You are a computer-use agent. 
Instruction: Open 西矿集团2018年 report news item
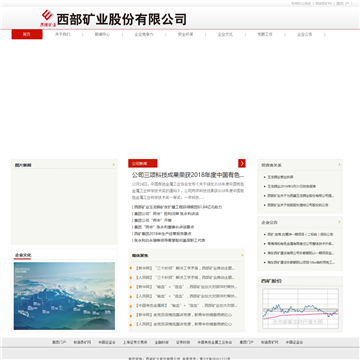pos(162,234)
